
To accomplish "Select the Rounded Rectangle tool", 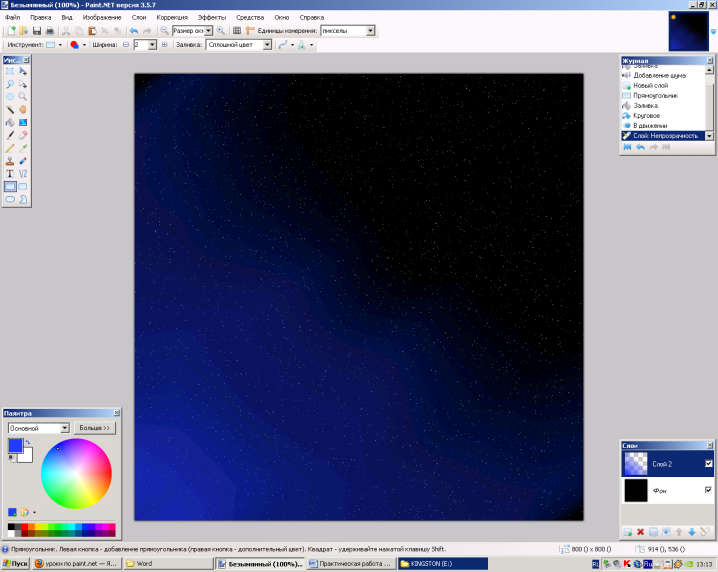I will click(23, 186).
